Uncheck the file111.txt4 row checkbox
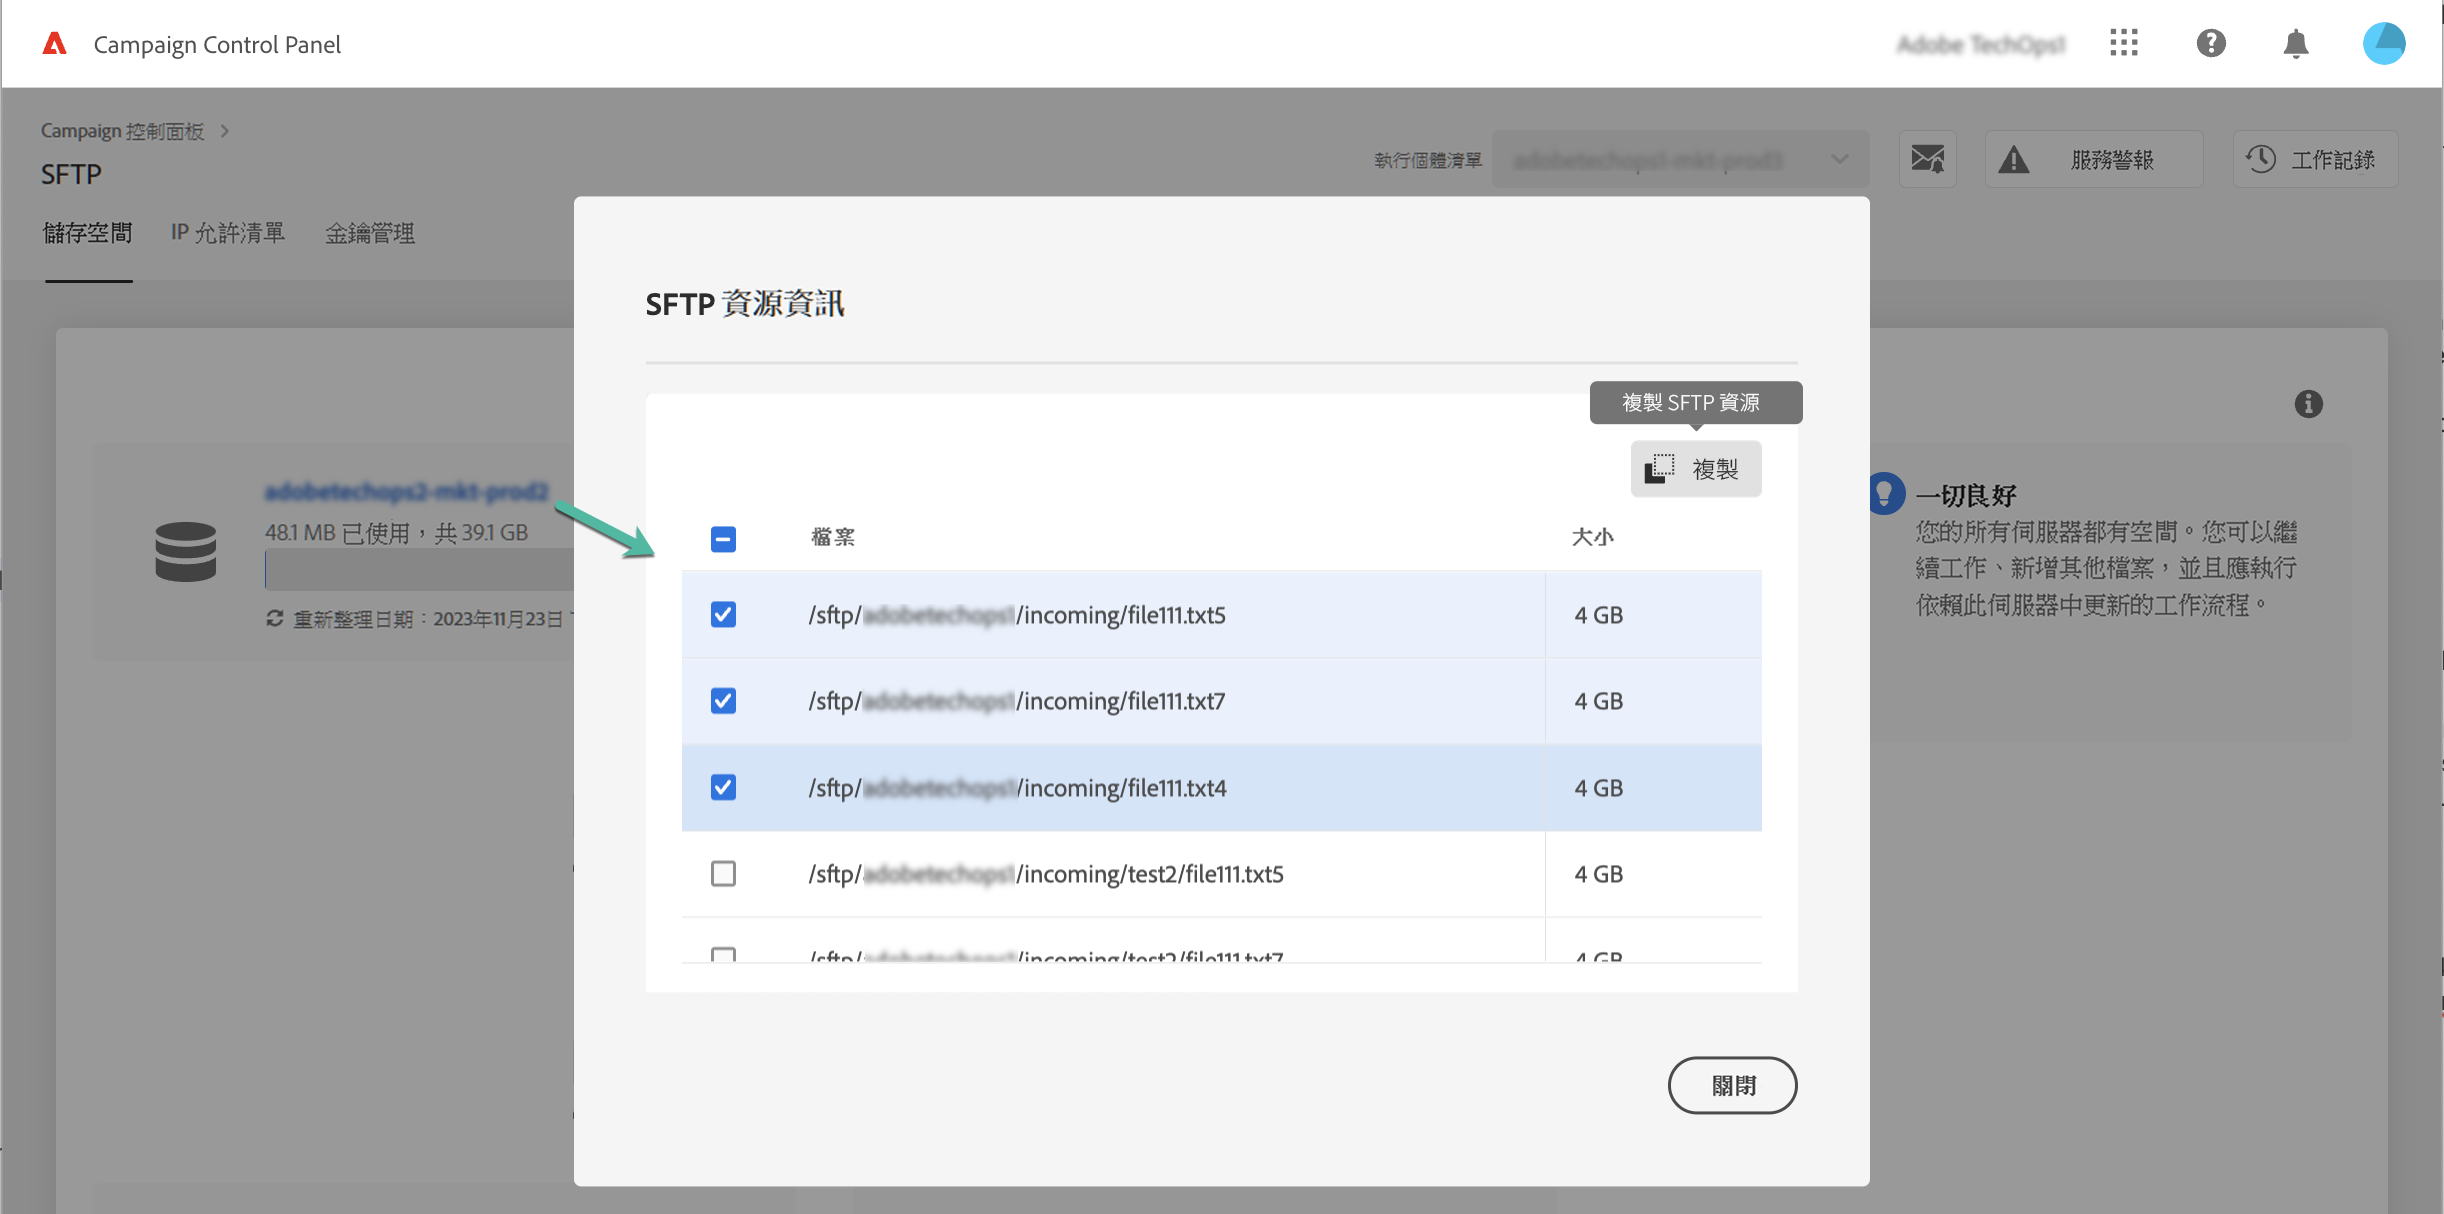The height and width of the screenshot is (1214, 2444). coord(723,788)
